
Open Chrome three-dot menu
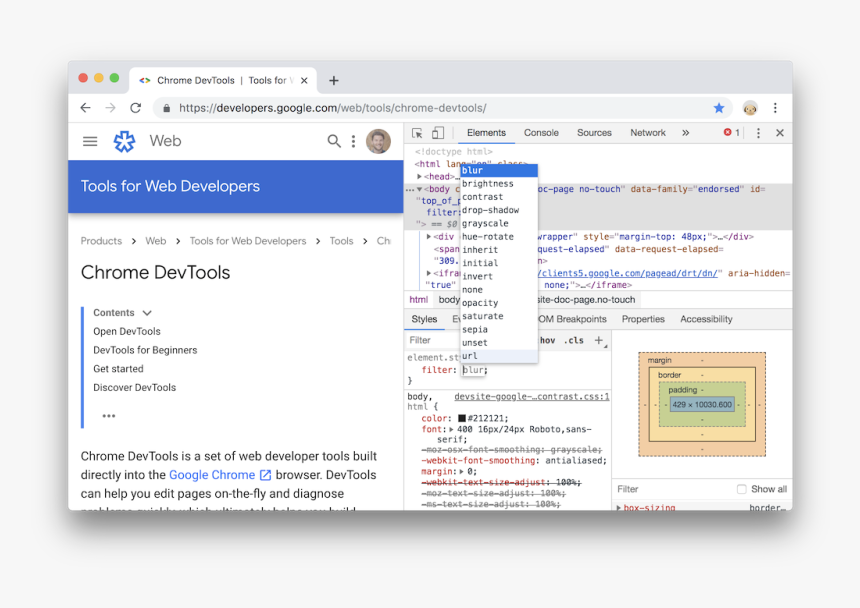click(x=775, y=108)
